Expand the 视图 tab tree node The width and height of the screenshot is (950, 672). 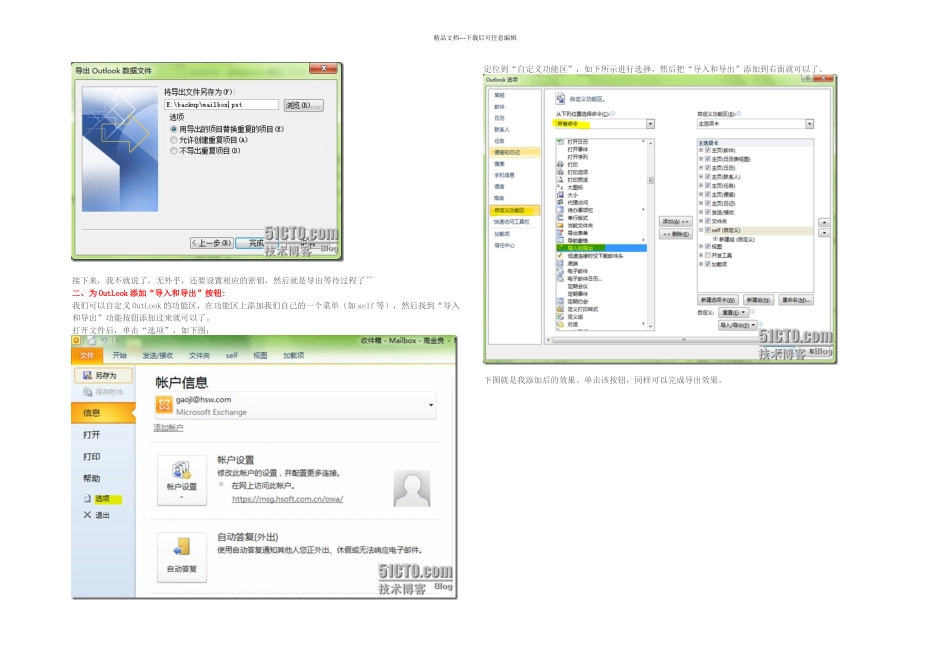coord(701,247)
